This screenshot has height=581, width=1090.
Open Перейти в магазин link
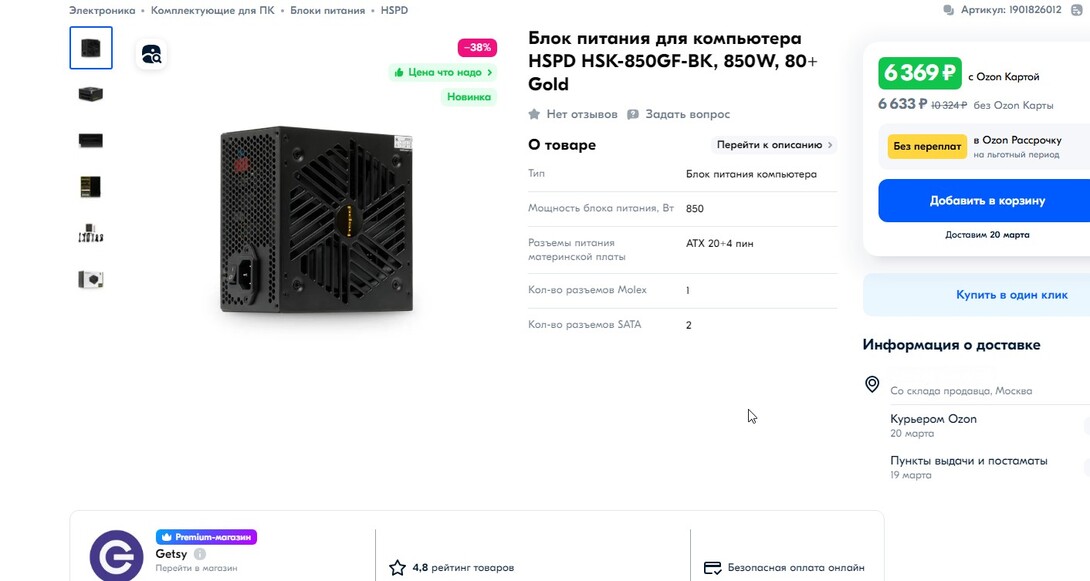point(196,568)
